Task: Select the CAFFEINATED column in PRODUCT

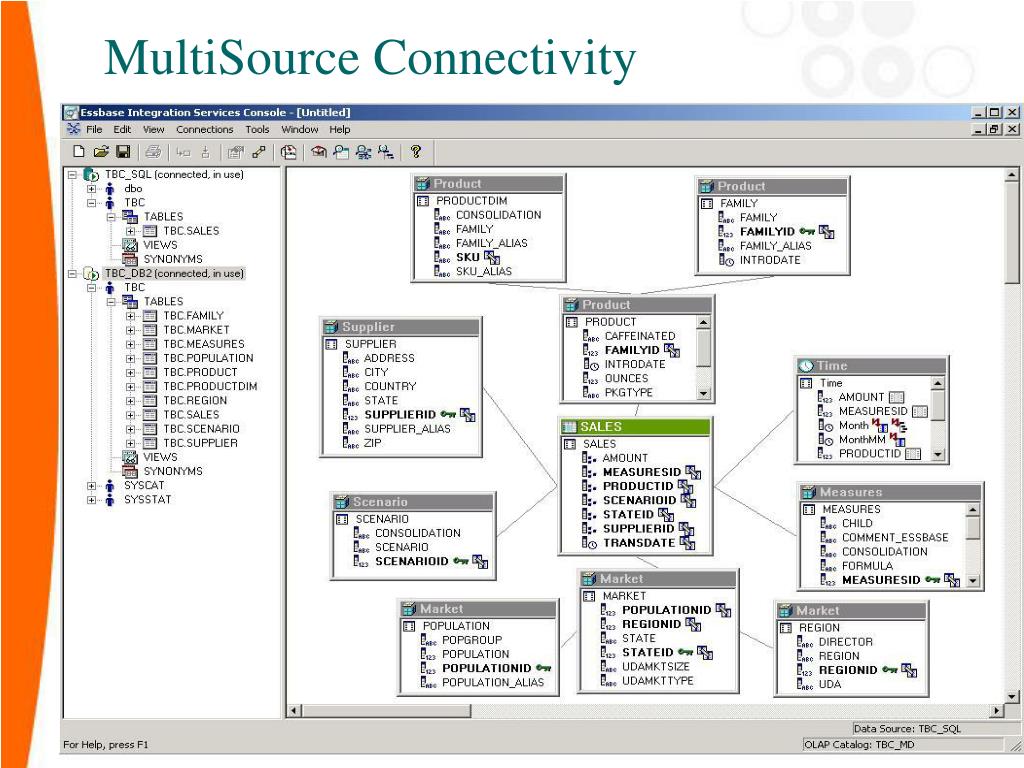Action: (x=640, y=336)
